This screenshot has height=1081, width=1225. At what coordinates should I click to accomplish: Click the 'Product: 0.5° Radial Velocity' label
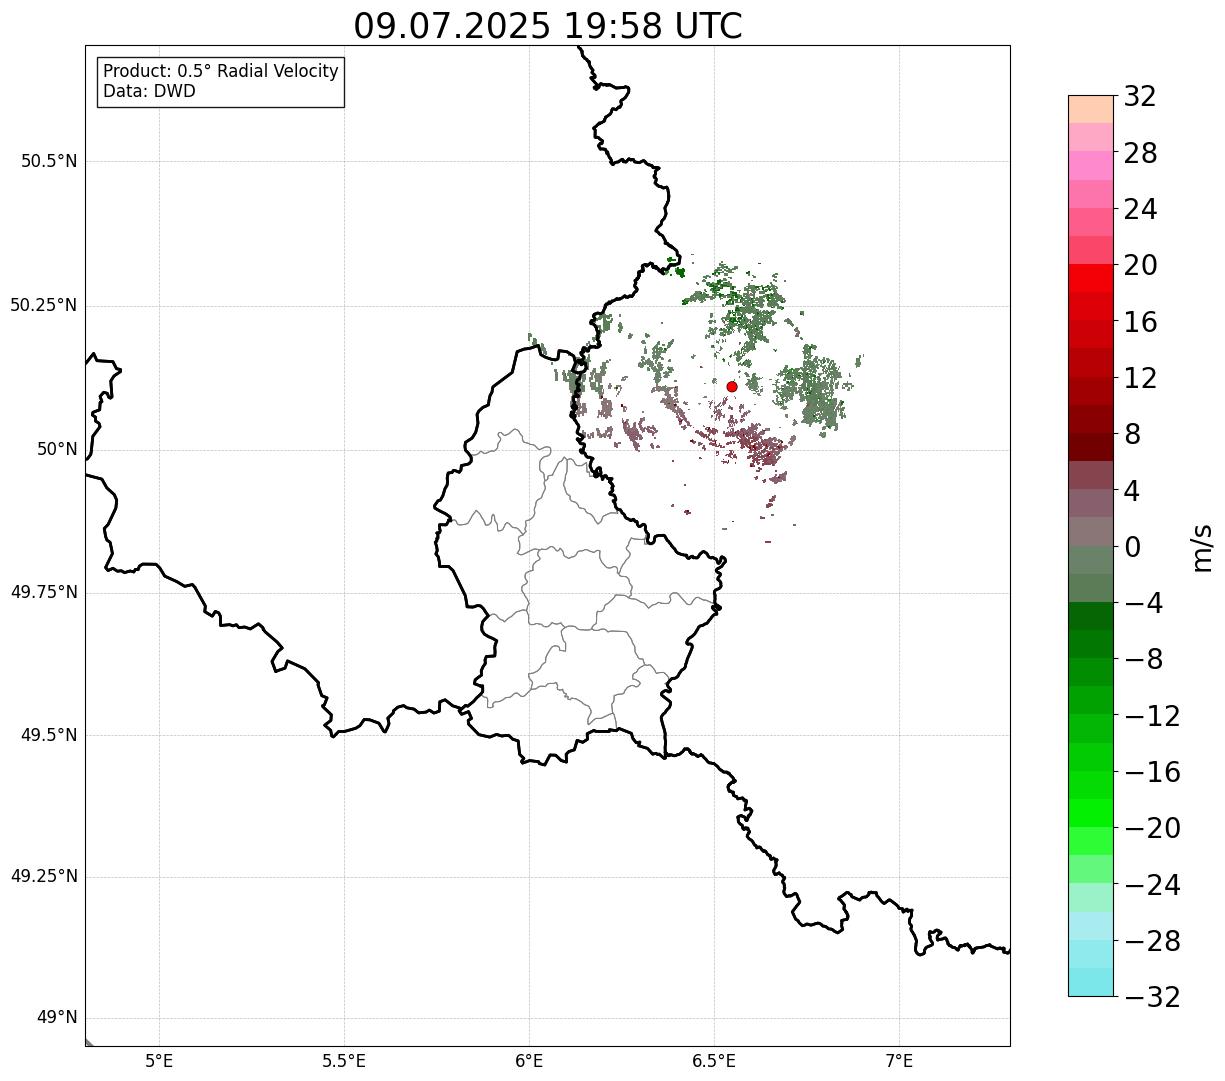click(x=221, y=72)
